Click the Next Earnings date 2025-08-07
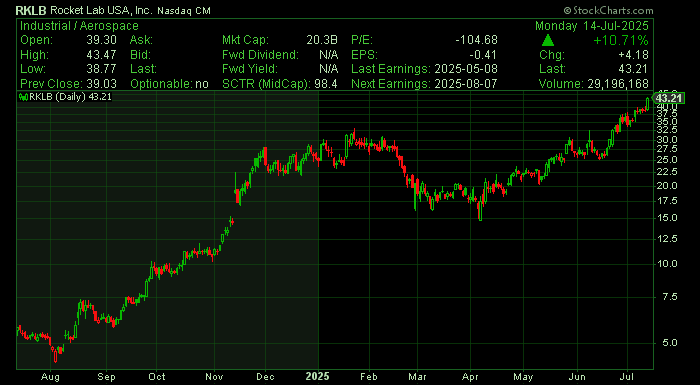 [x=465, y=84]
